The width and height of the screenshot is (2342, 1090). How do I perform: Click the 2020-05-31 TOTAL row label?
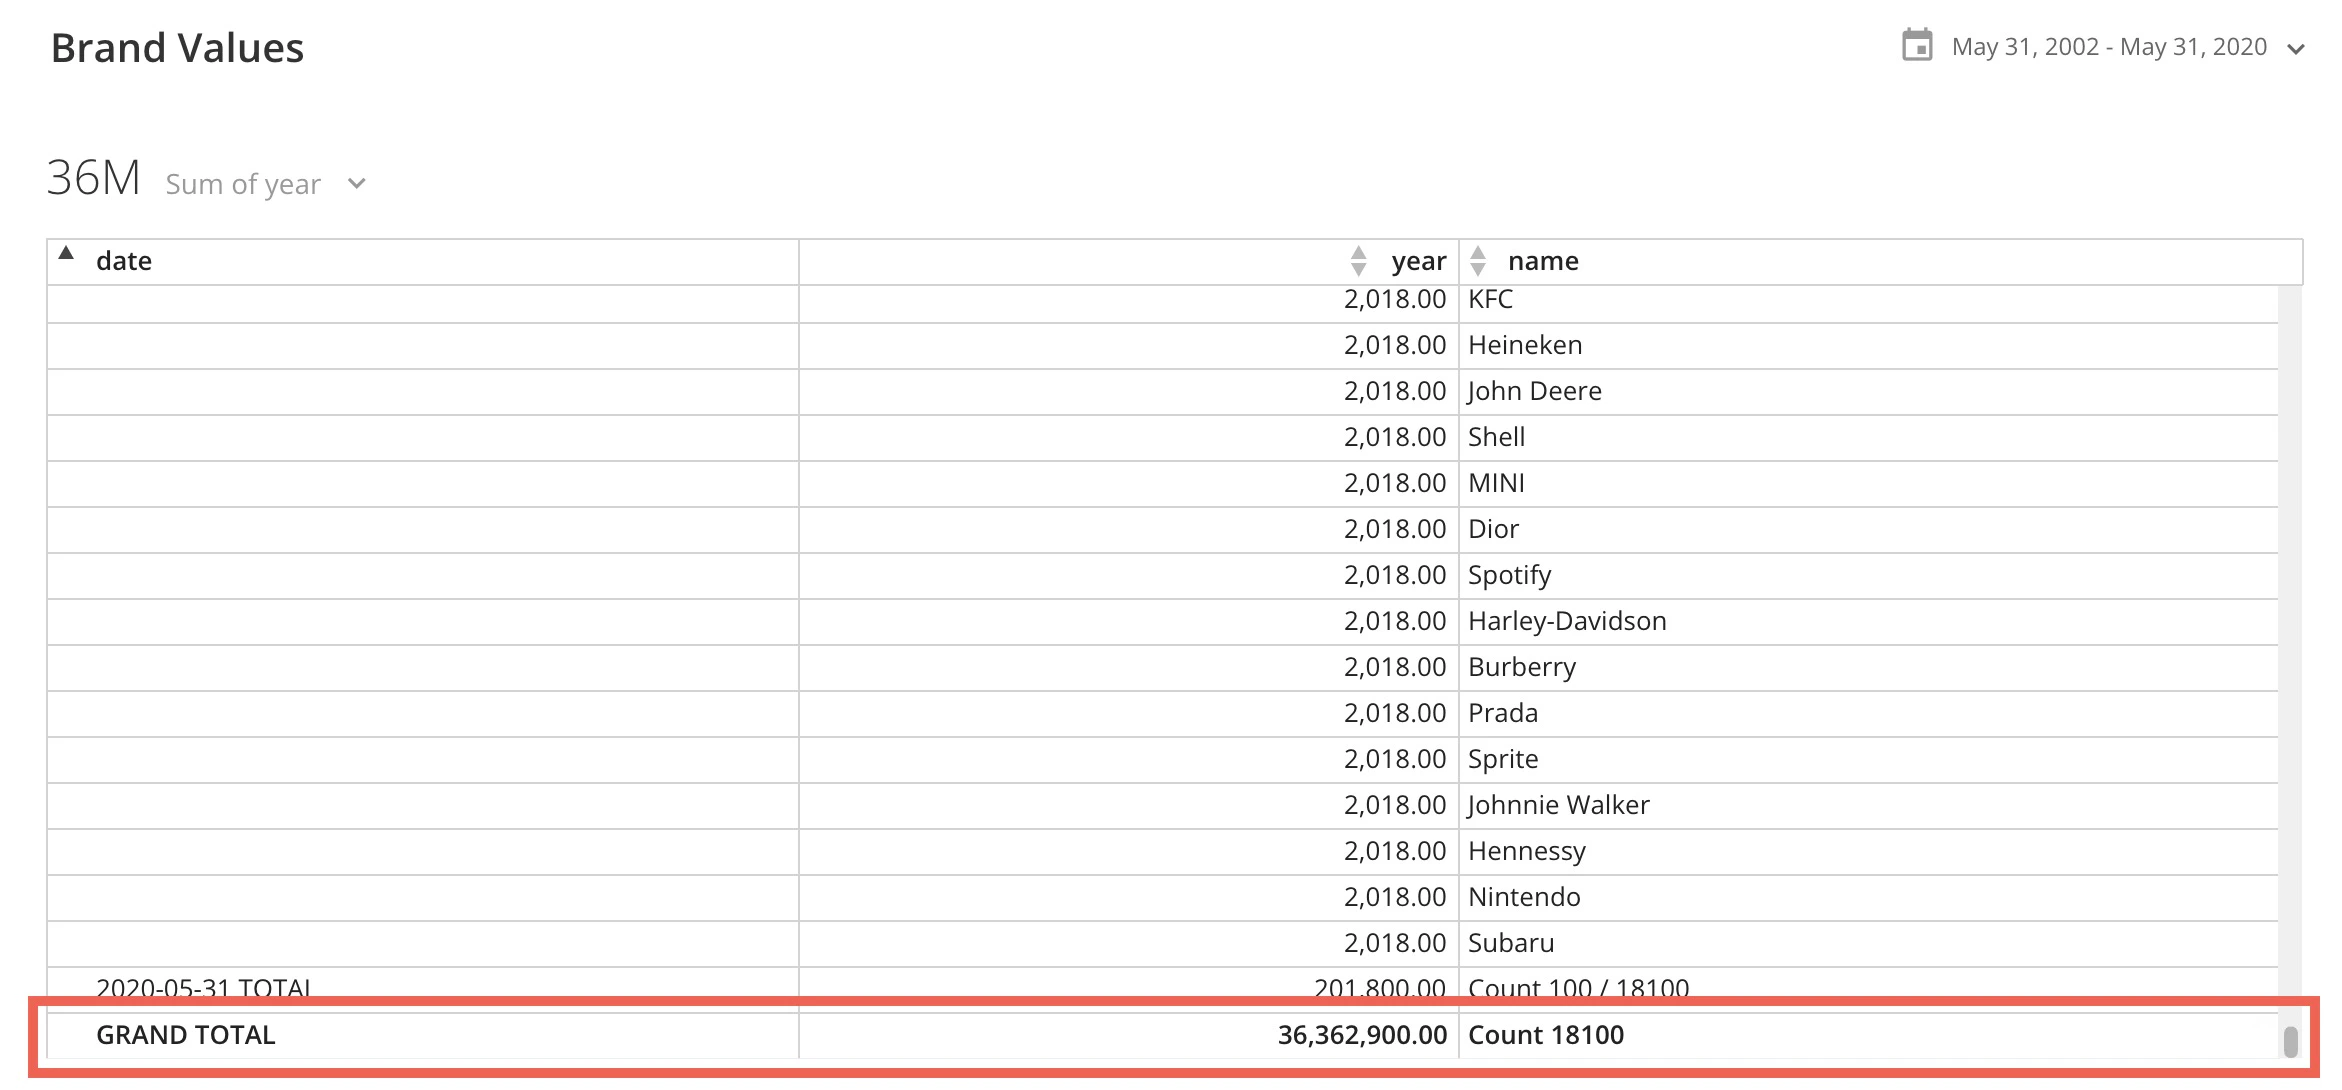203,987
